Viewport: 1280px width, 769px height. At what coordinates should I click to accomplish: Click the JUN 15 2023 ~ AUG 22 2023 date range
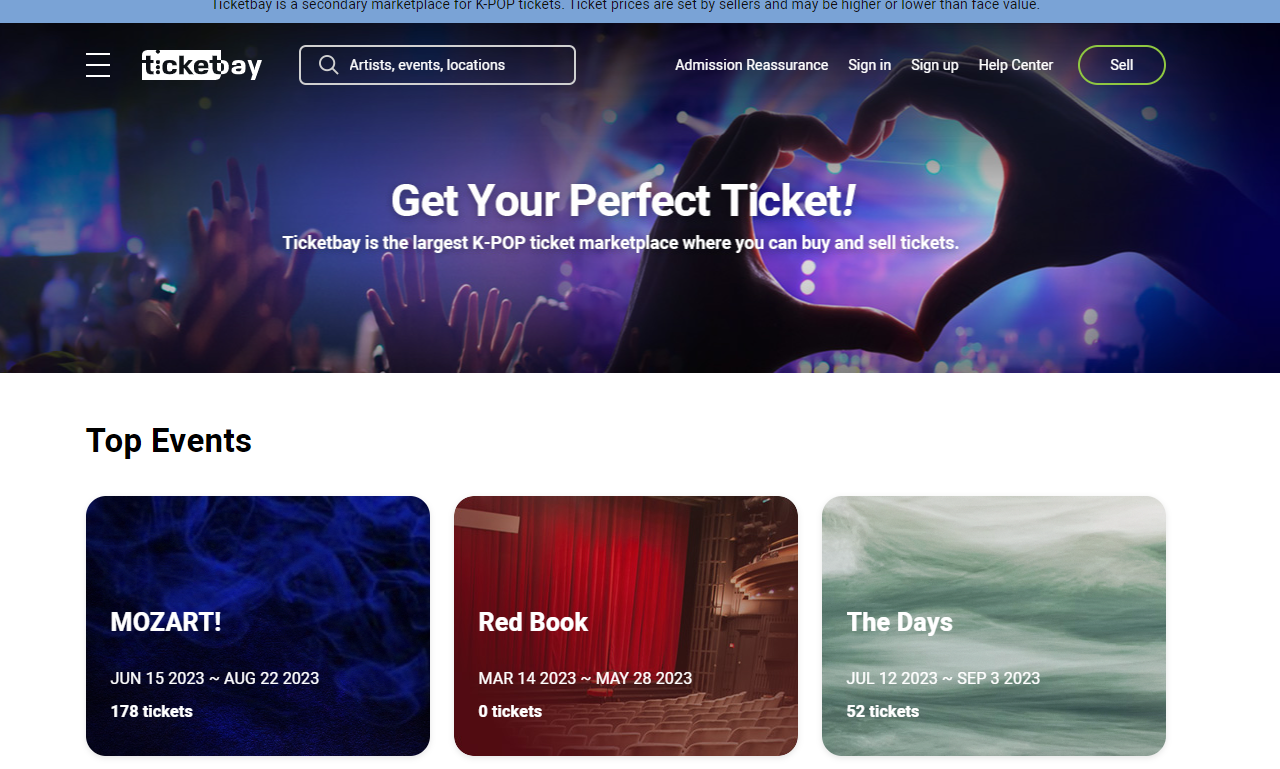214,678
